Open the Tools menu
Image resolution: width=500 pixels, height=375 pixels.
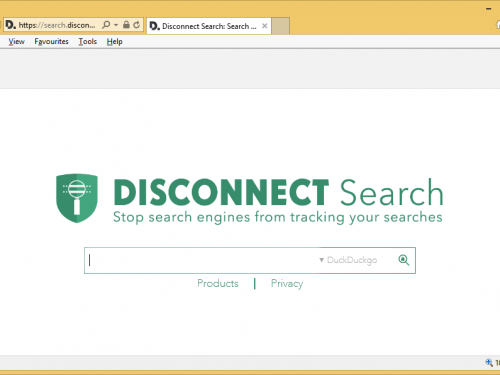click(88, 42)
